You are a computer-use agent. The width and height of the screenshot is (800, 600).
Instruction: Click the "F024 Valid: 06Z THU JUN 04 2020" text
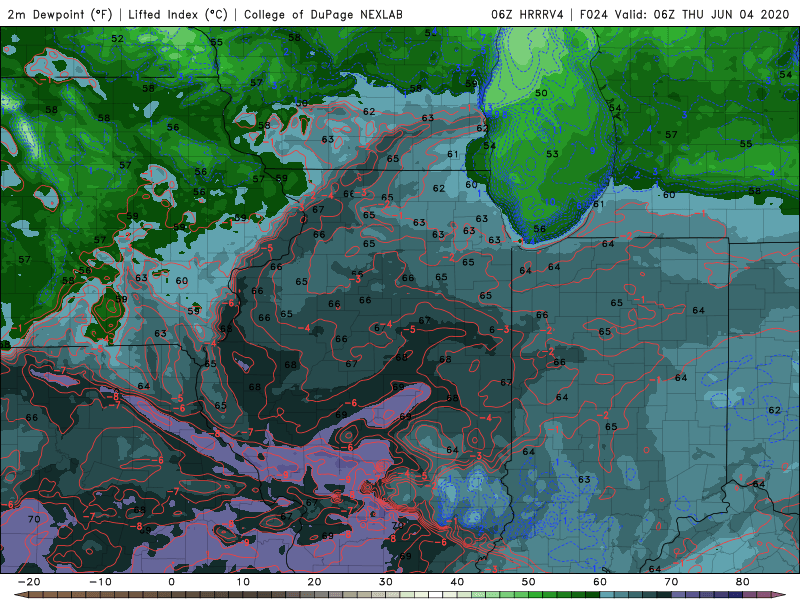tap(685, 14)
